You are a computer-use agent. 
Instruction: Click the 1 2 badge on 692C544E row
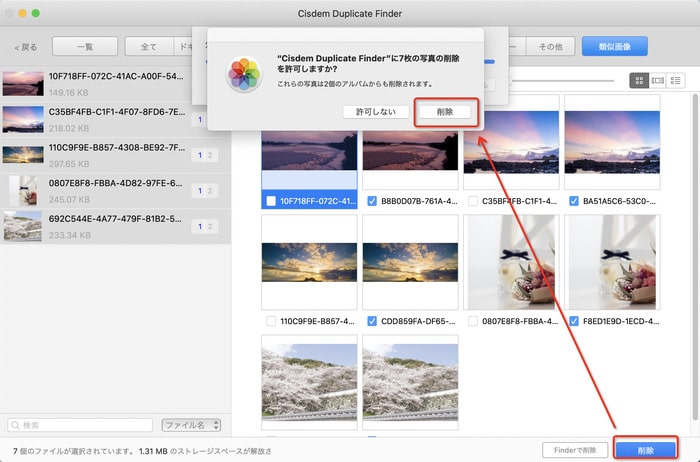pos(205,226)
